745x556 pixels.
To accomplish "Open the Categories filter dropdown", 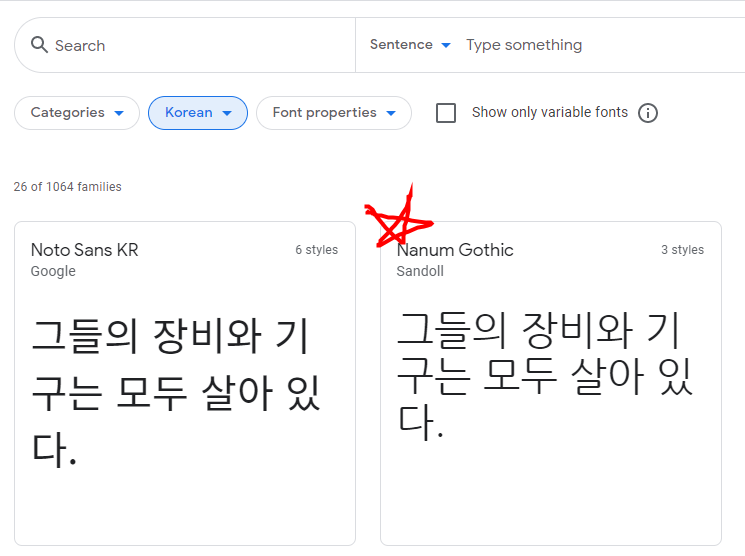I will [x=77, y=113].
